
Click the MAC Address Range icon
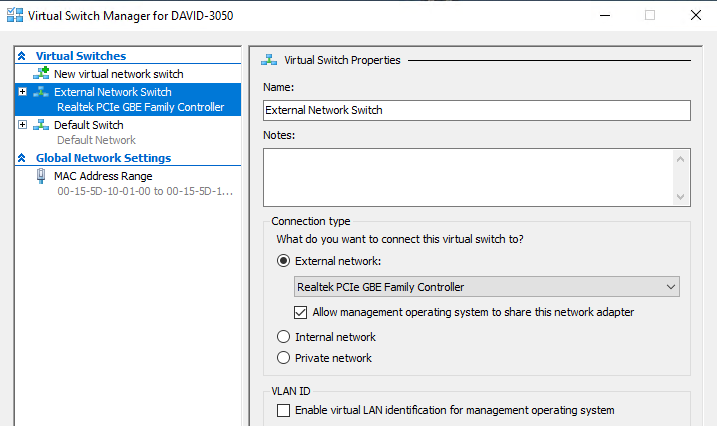[x=41, y=176]
